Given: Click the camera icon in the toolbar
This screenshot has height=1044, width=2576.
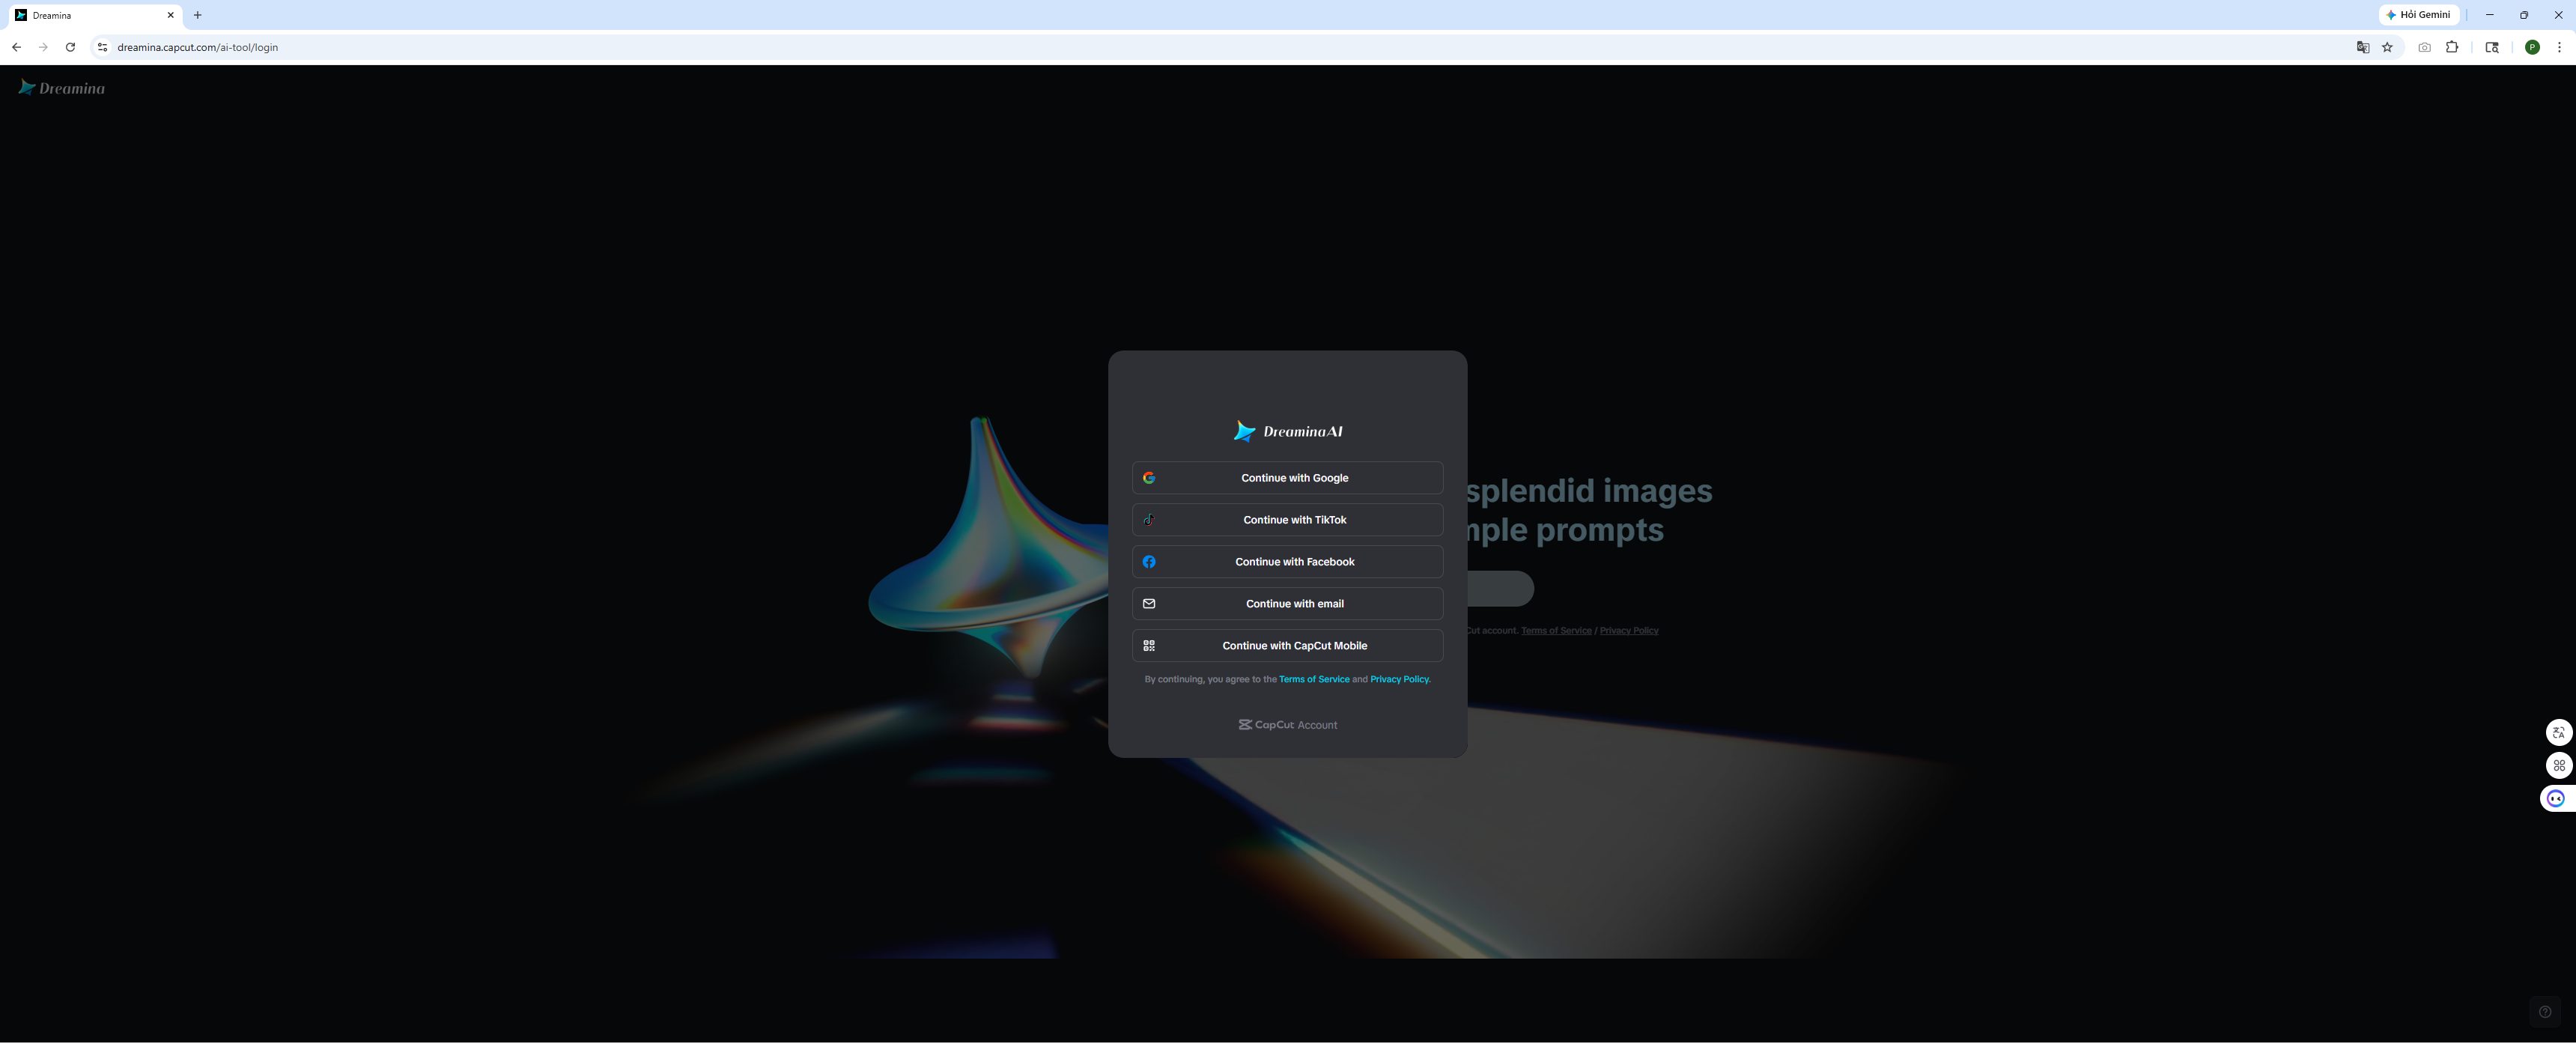Looking at the screenshot, I should click(2424, 47).
